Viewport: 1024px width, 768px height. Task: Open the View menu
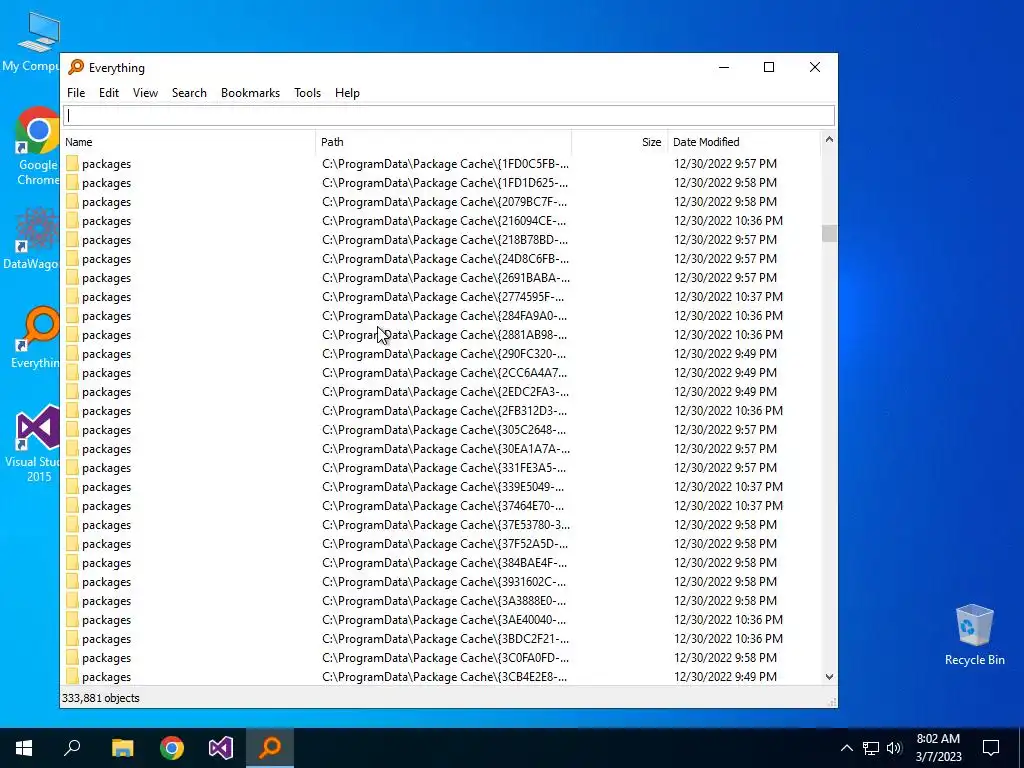click(145, 93)
